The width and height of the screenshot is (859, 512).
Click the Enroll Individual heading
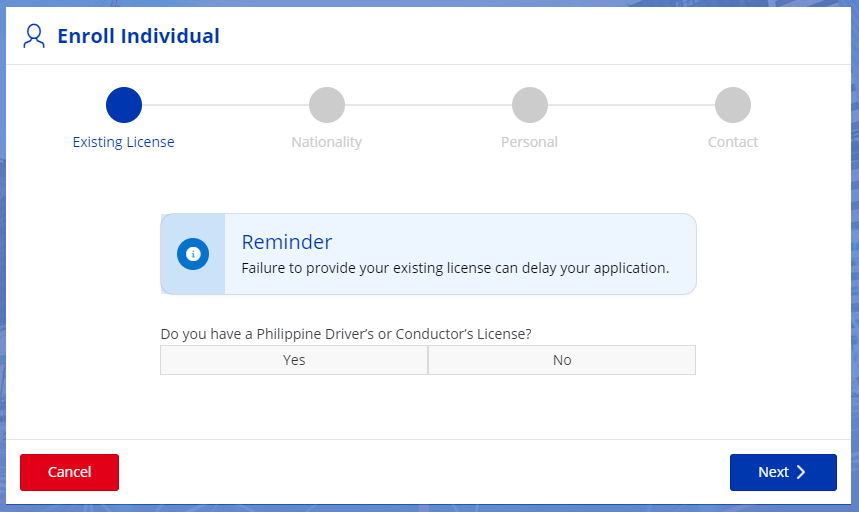click(138, 37)
